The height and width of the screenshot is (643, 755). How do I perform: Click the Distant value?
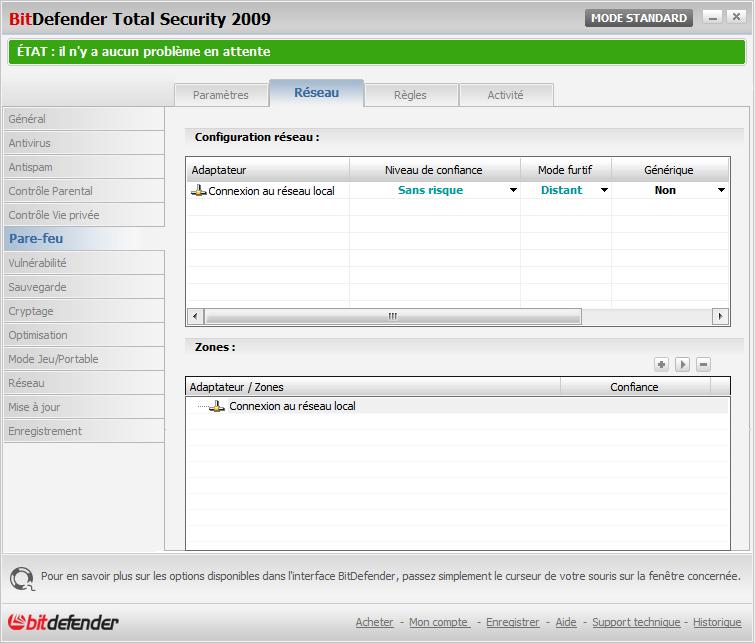click(561, 190)
